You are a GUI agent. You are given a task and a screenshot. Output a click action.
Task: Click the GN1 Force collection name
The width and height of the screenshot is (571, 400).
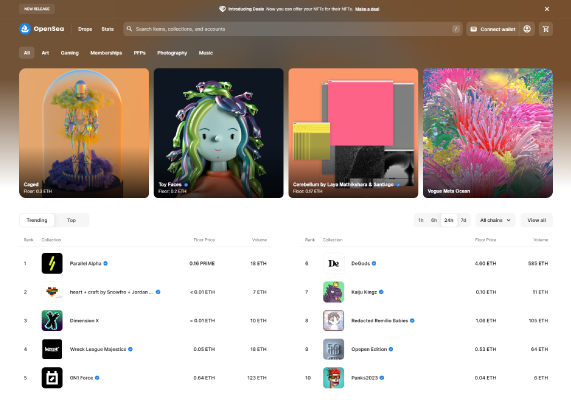81,378
